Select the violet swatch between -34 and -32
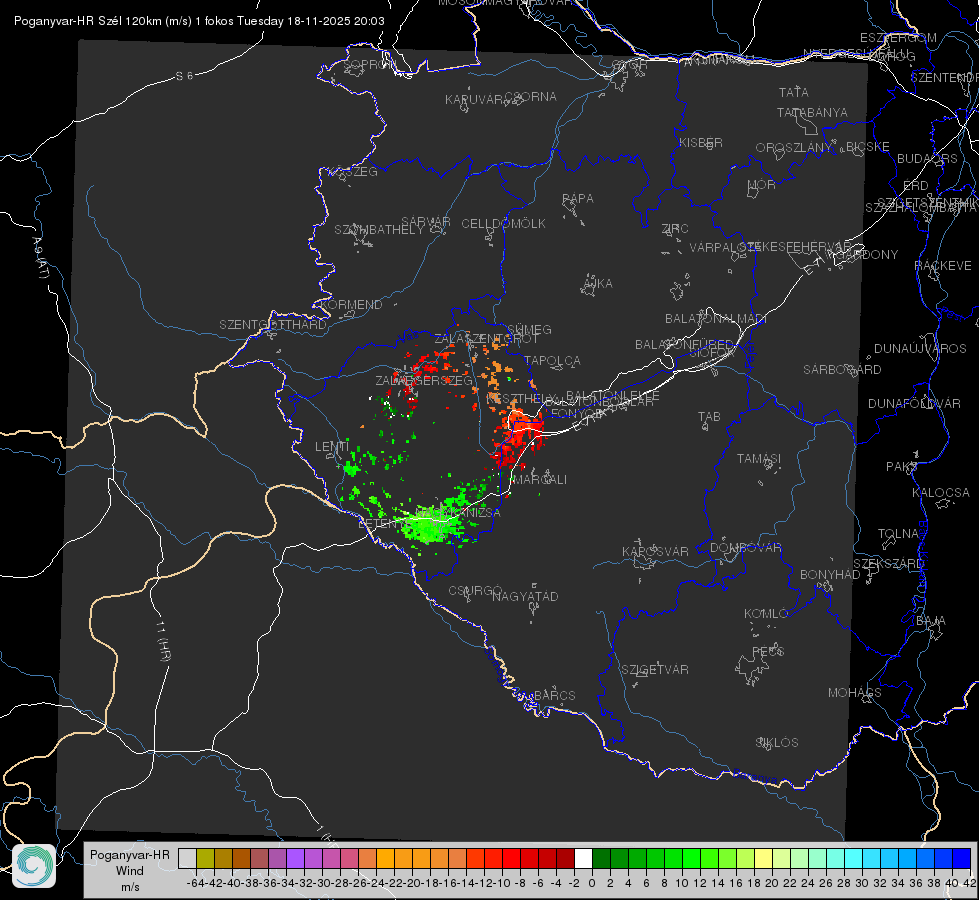Screen dimensions: 979x900 295,858
